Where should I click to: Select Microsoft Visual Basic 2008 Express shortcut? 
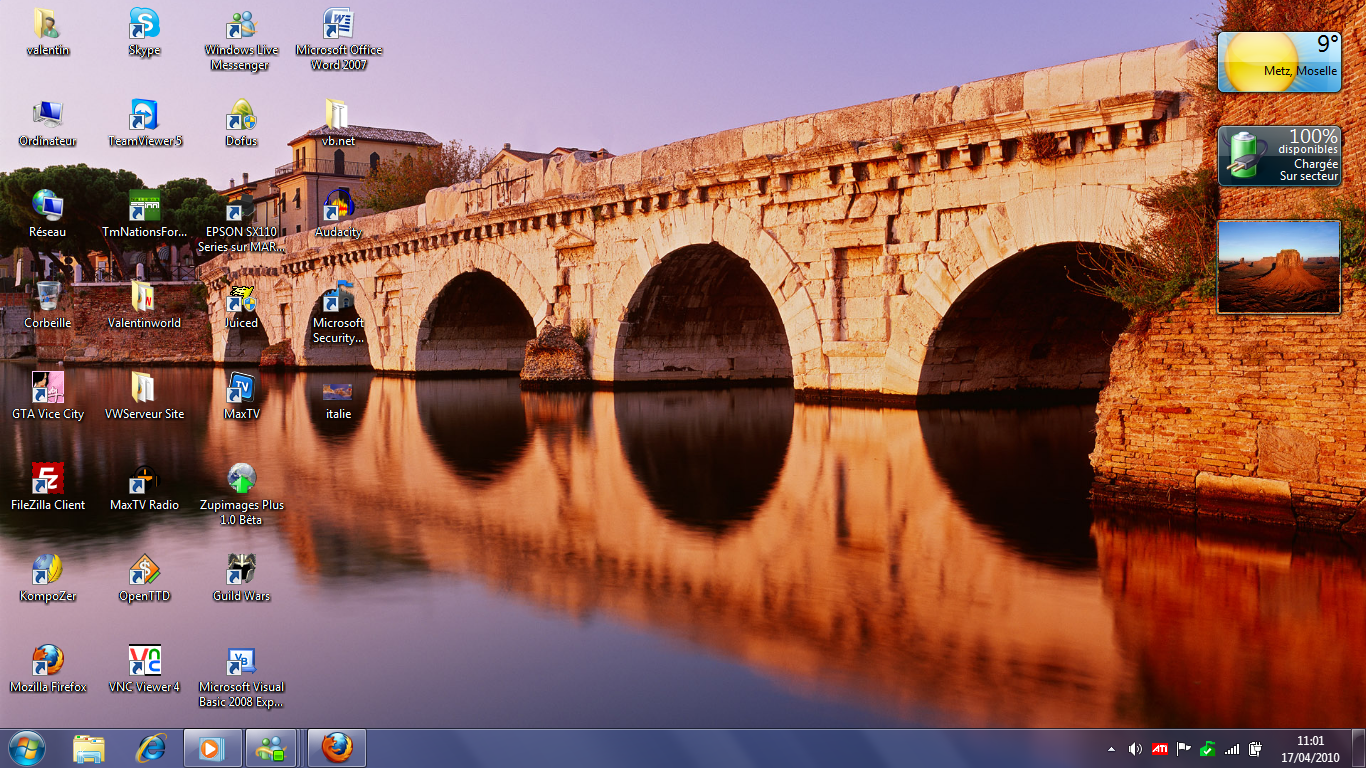pyautogui.click(x=241, y=676)
